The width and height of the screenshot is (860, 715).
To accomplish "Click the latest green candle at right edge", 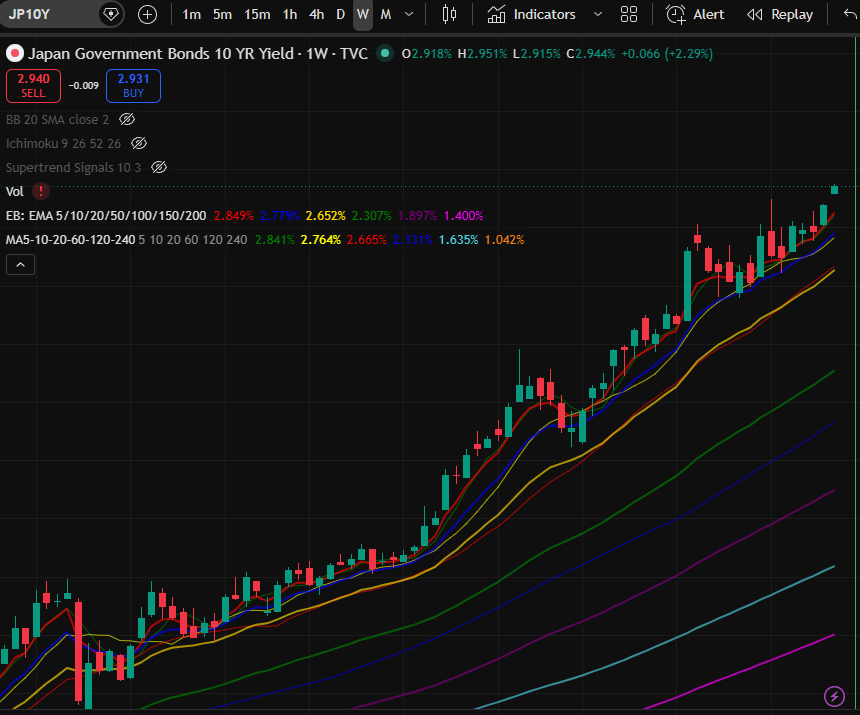I will pyautogui.click(x=834, y=189).
